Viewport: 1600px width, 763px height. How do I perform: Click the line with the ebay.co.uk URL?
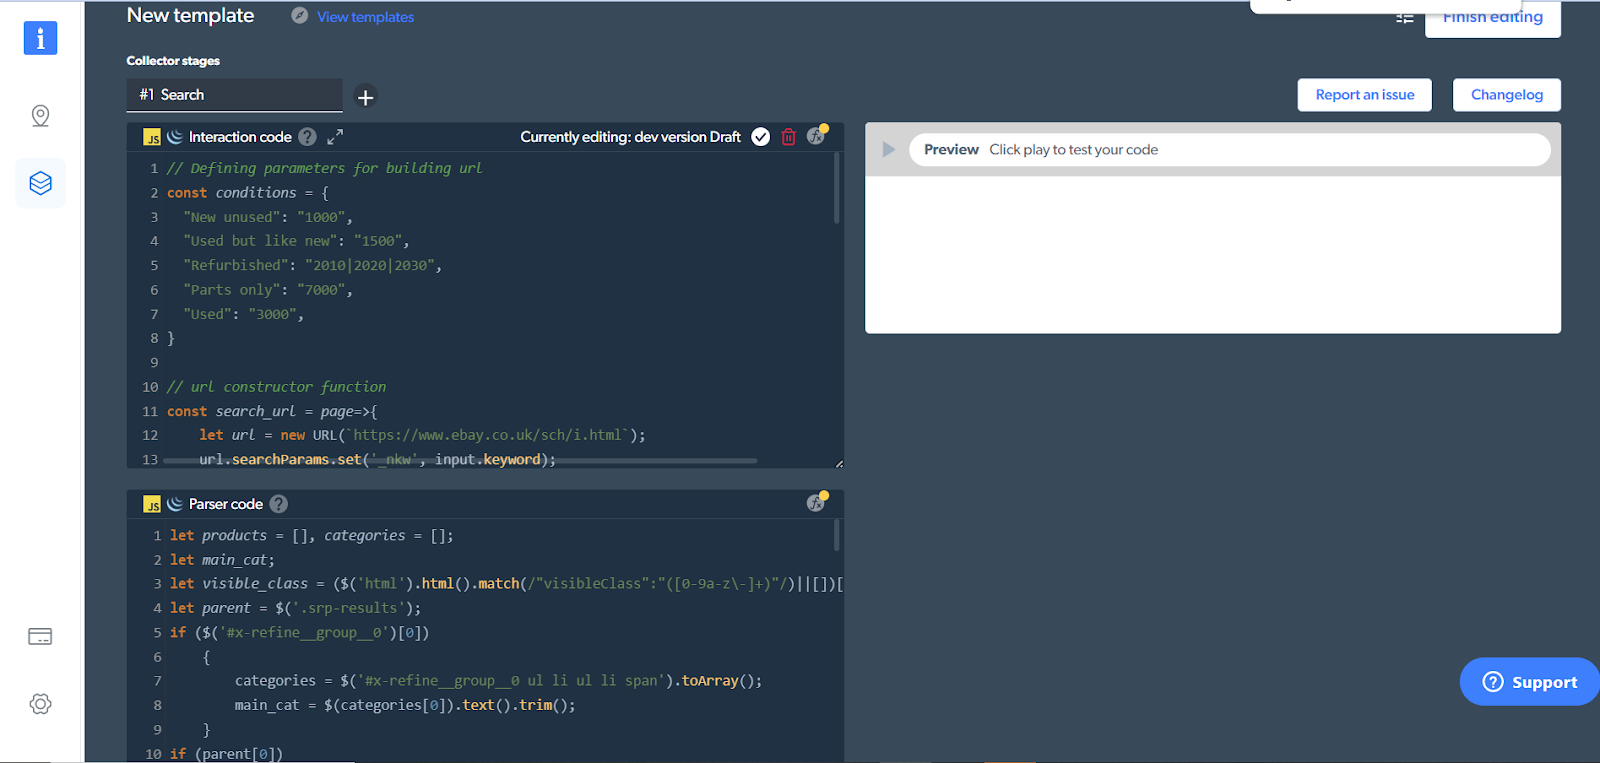[x=422, y=435]
